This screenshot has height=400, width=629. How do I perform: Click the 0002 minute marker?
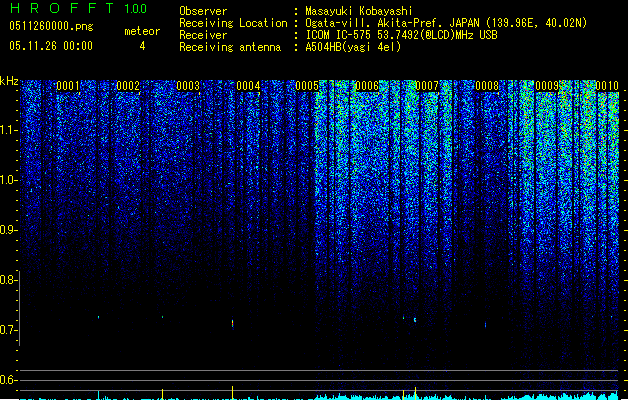pos(128,86)
